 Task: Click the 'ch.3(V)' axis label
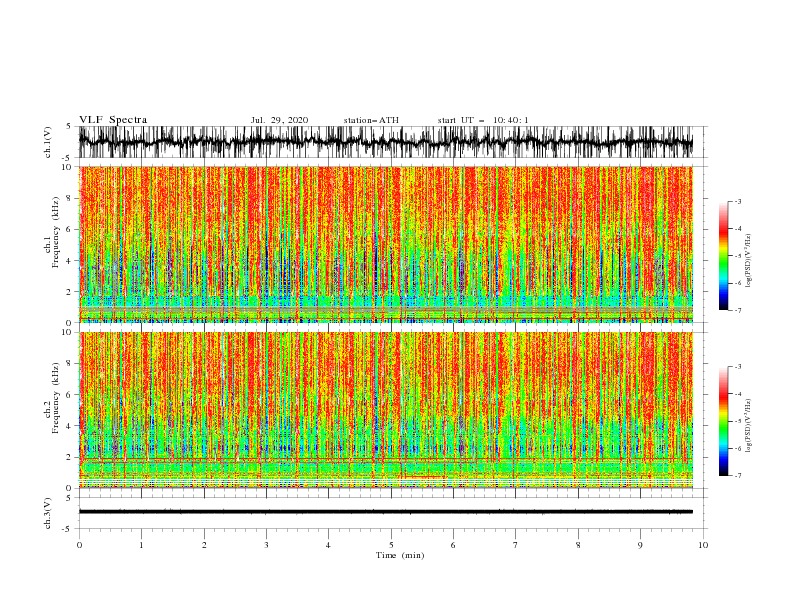tap(48, 514)
